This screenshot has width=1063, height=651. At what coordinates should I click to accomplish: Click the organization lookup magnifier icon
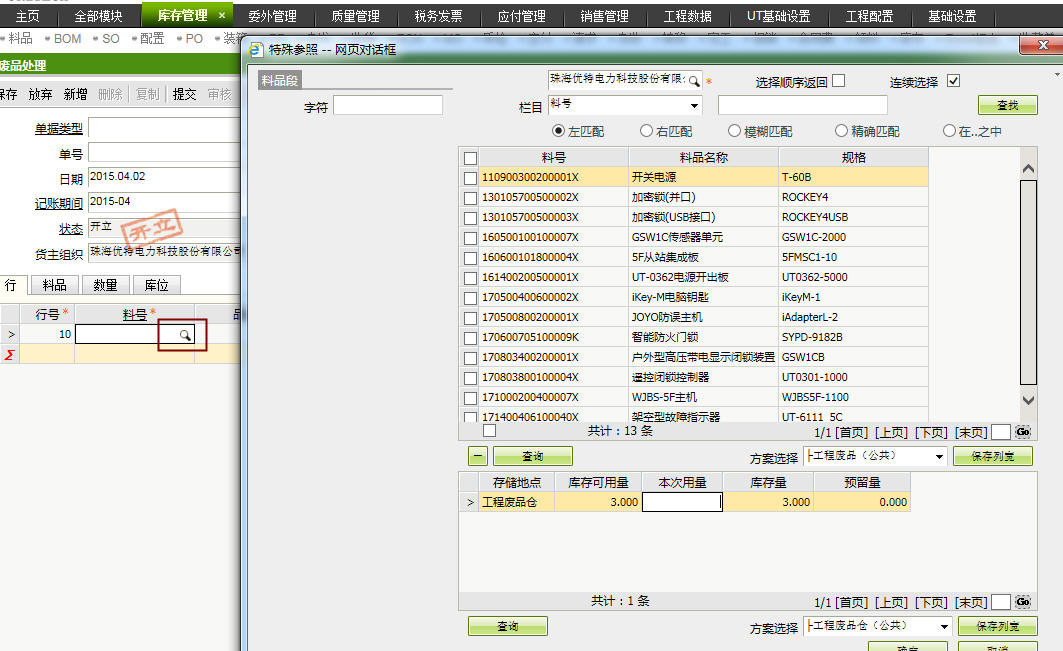694,80
